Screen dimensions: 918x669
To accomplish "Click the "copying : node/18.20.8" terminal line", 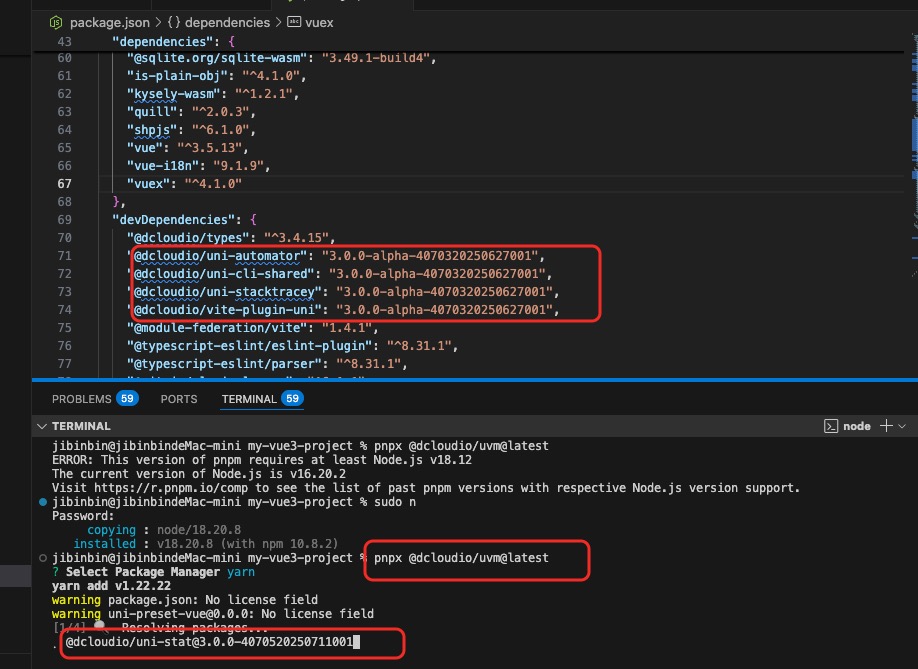I will pyautogui.click(x=164, y=530).
